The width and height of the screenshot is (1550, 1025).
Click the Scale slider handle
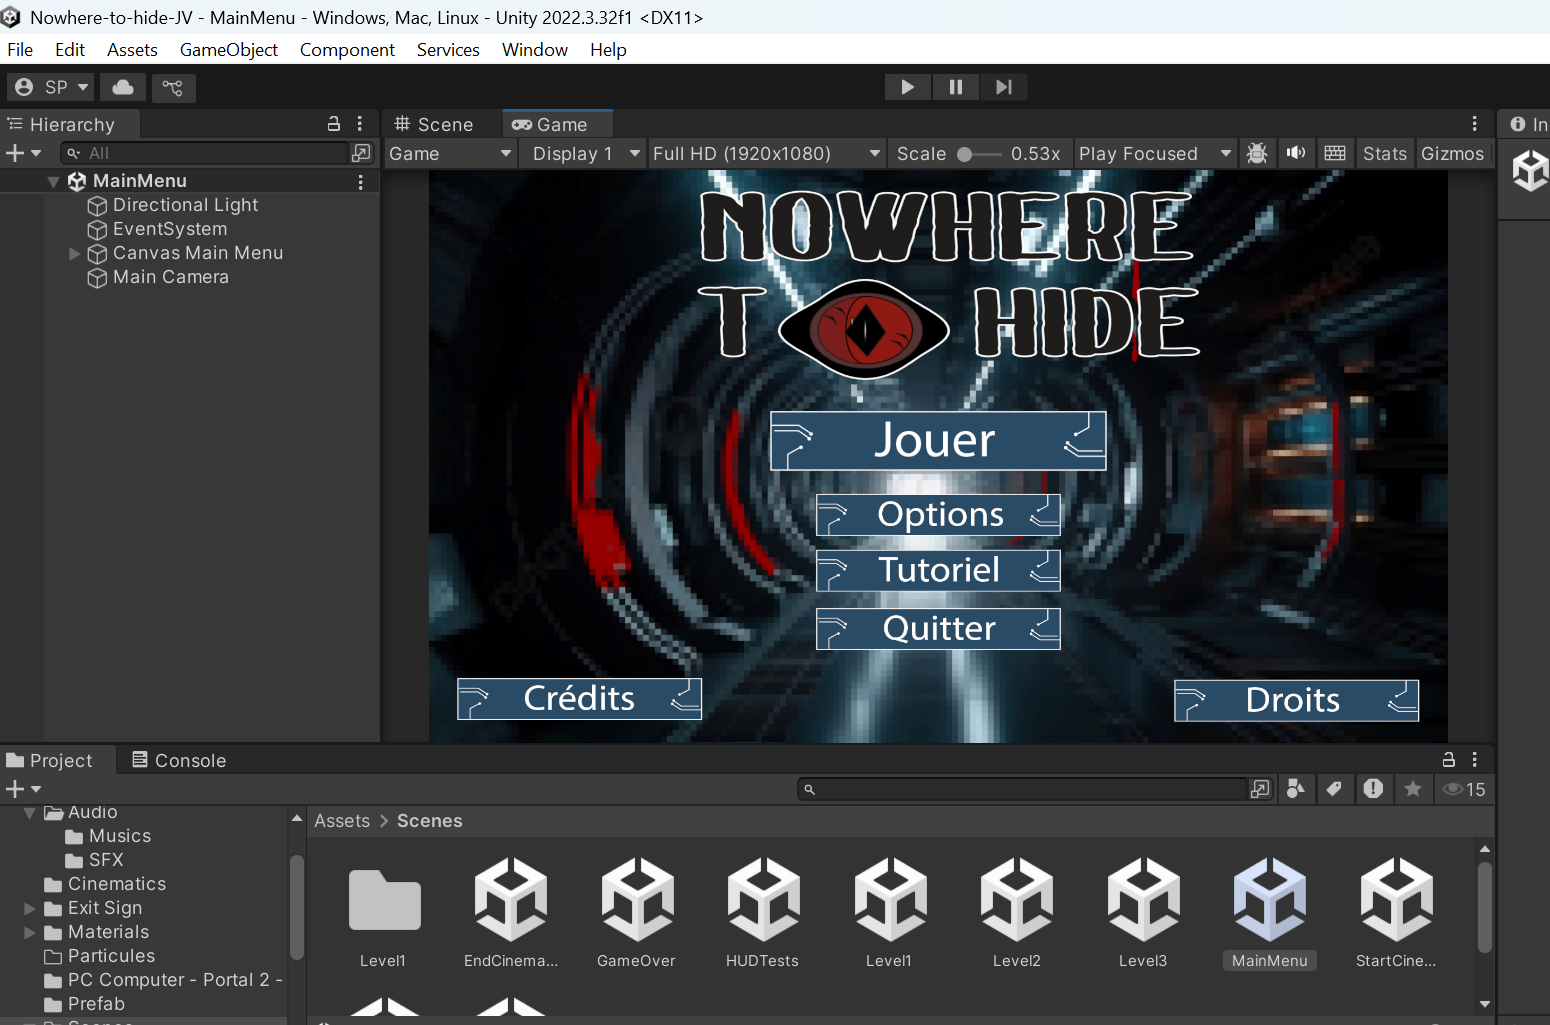(x=965, y=154)
